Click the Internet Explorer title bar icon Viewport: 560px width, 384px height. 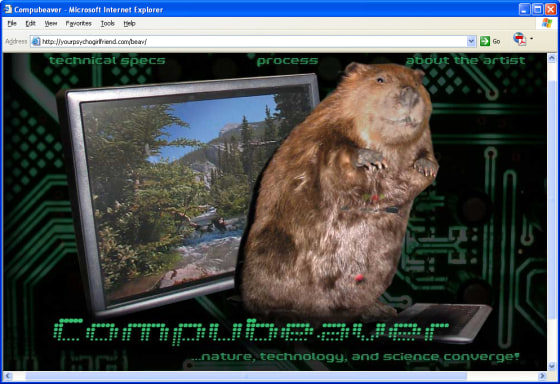8,9
